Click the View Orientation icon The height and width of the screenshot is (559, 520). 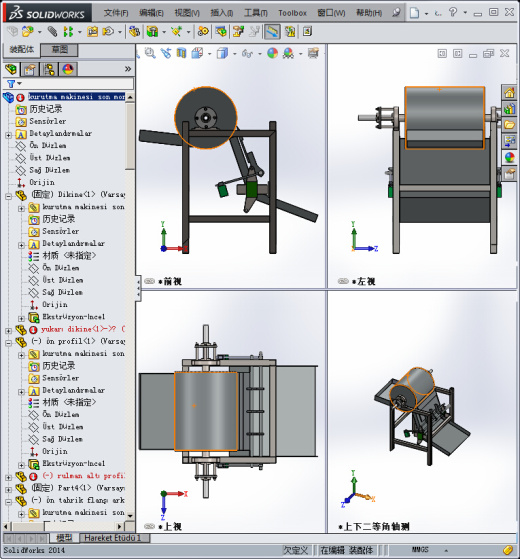[197, 53]
